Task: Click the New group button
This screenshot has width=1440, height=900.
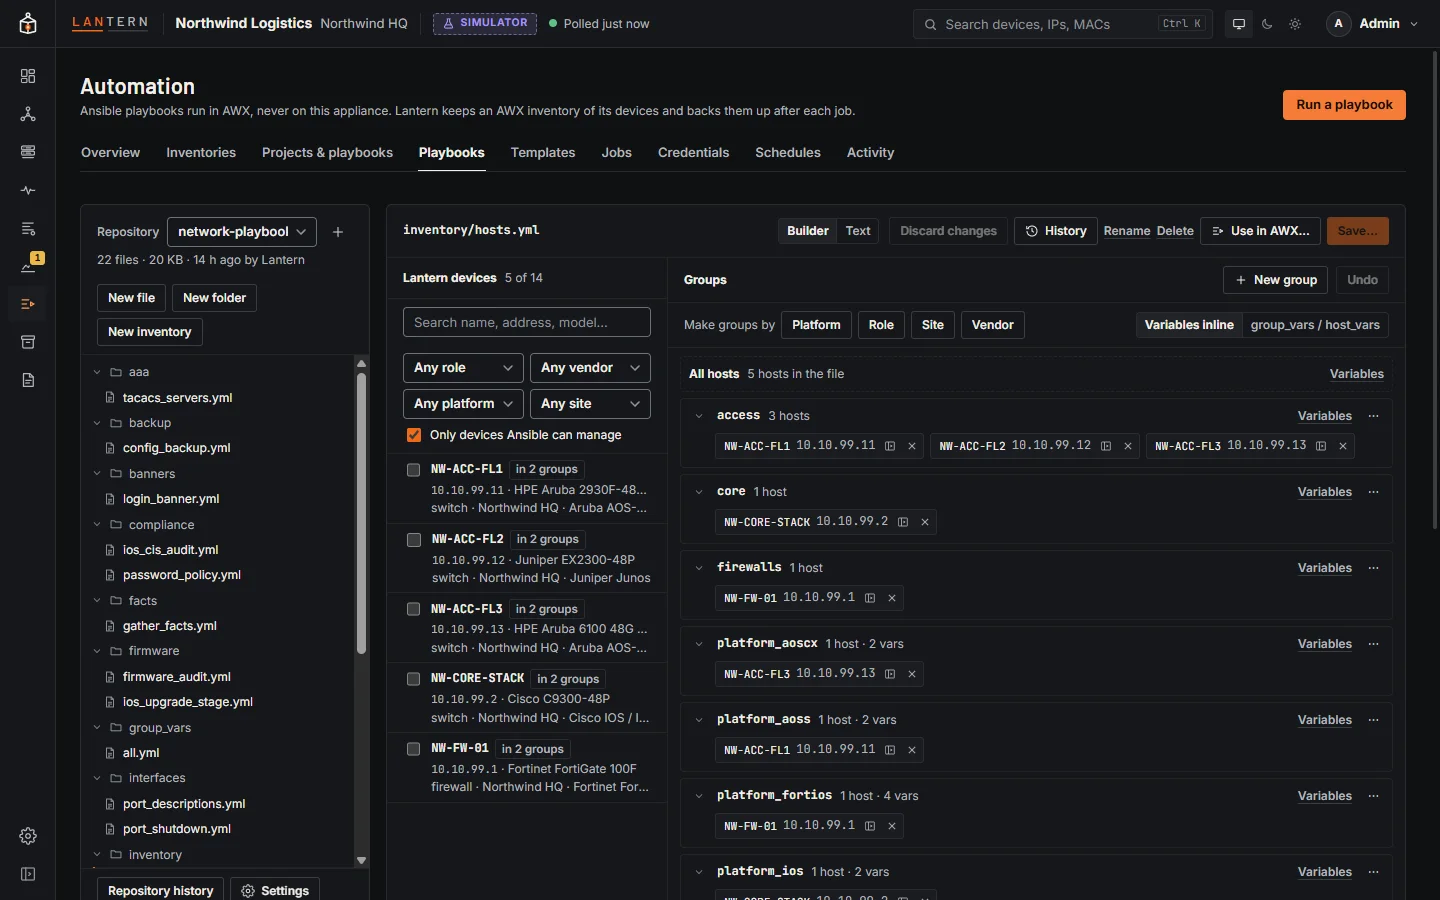Action: [1275, 280]
